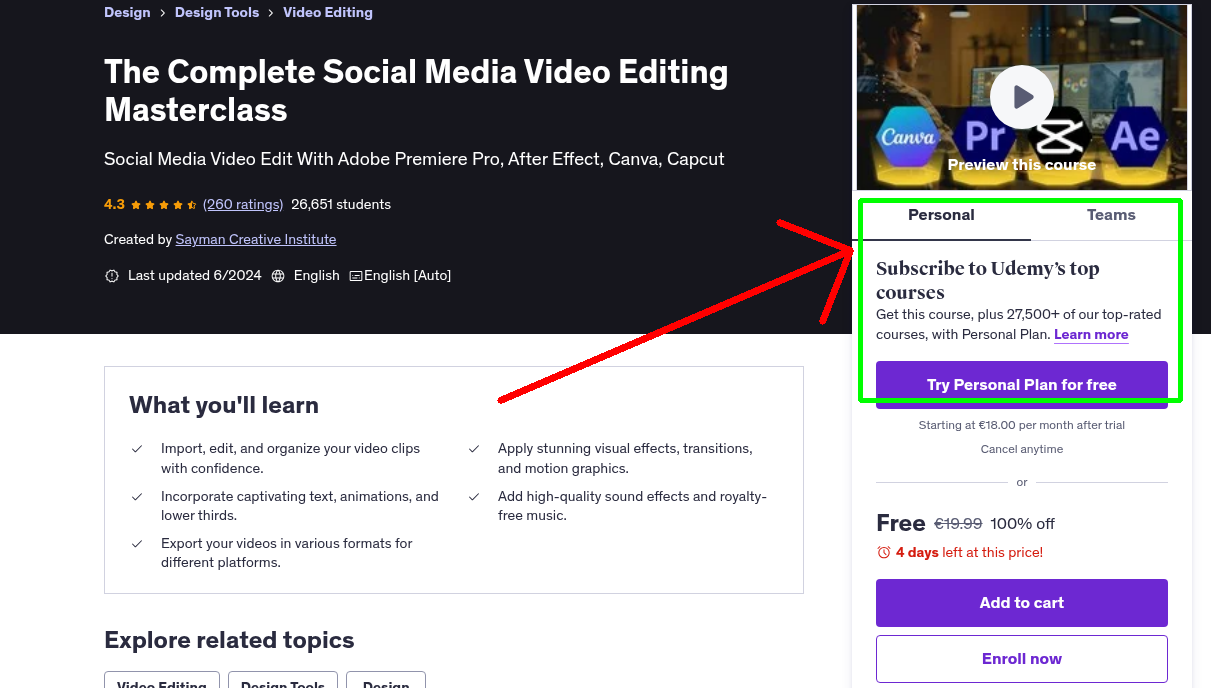
Task: Click the 'What you'll learn' heading
Action: click(x=224, y=405)
